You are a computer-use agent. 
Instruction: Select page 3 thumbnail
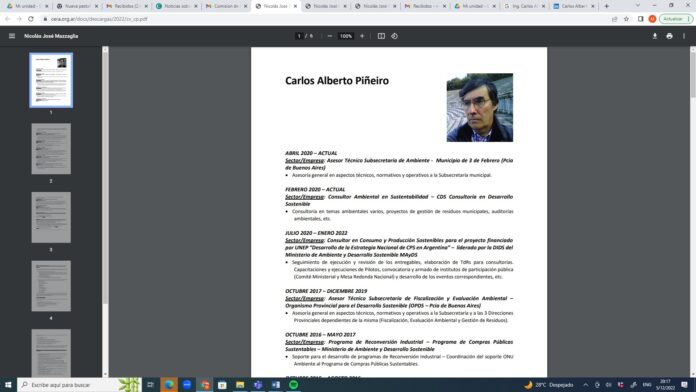click(51, 218)
